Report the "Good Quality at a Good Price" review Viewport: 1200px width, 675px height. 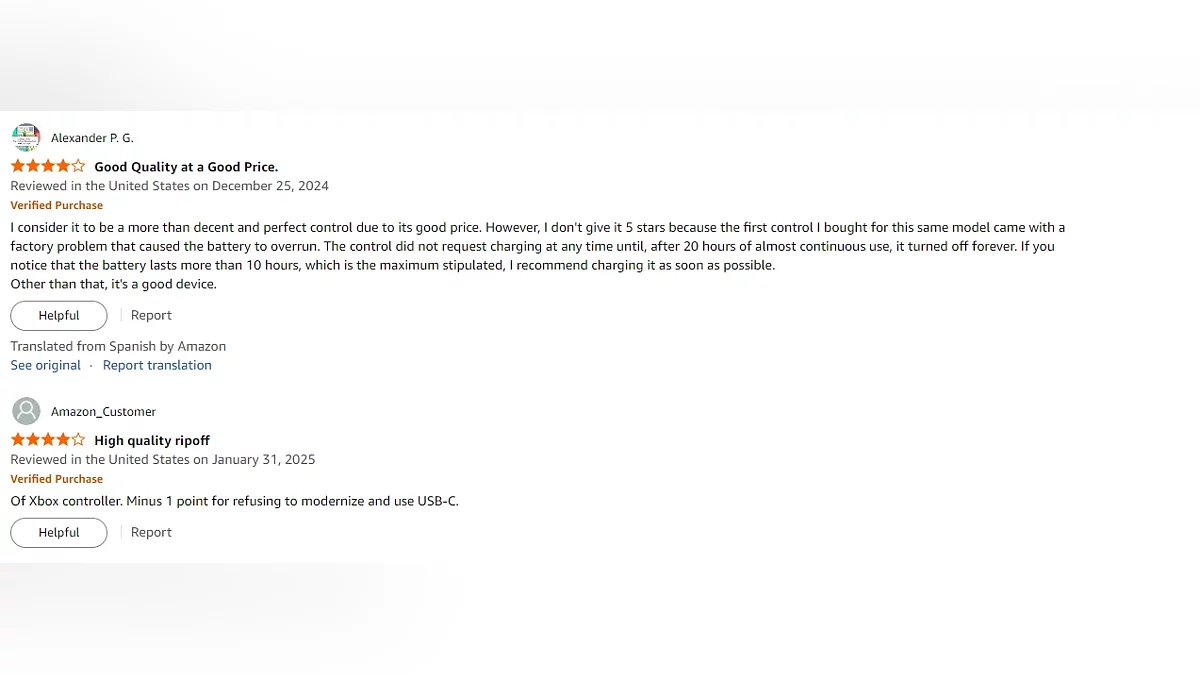(x=151, y=315)
